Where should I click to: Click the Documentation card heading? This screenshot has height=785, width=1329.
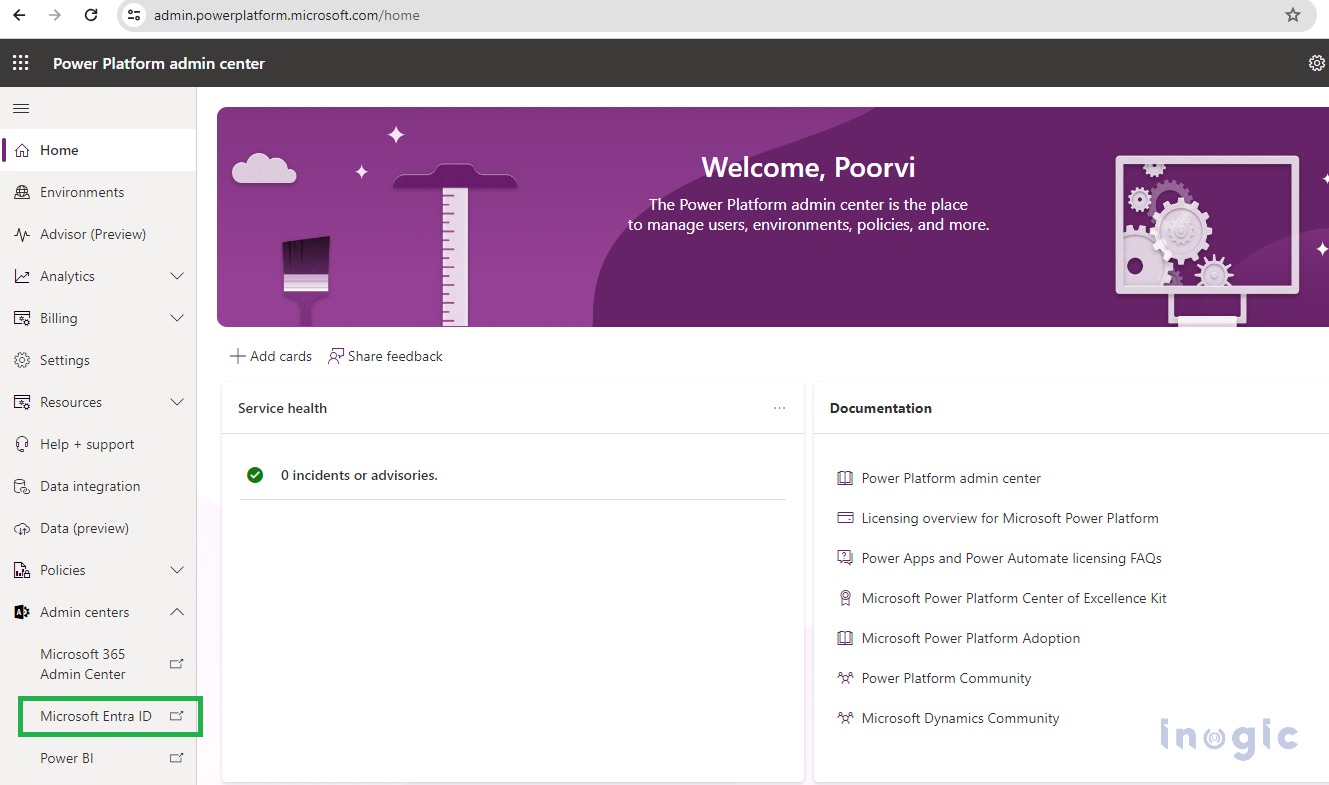881,408
